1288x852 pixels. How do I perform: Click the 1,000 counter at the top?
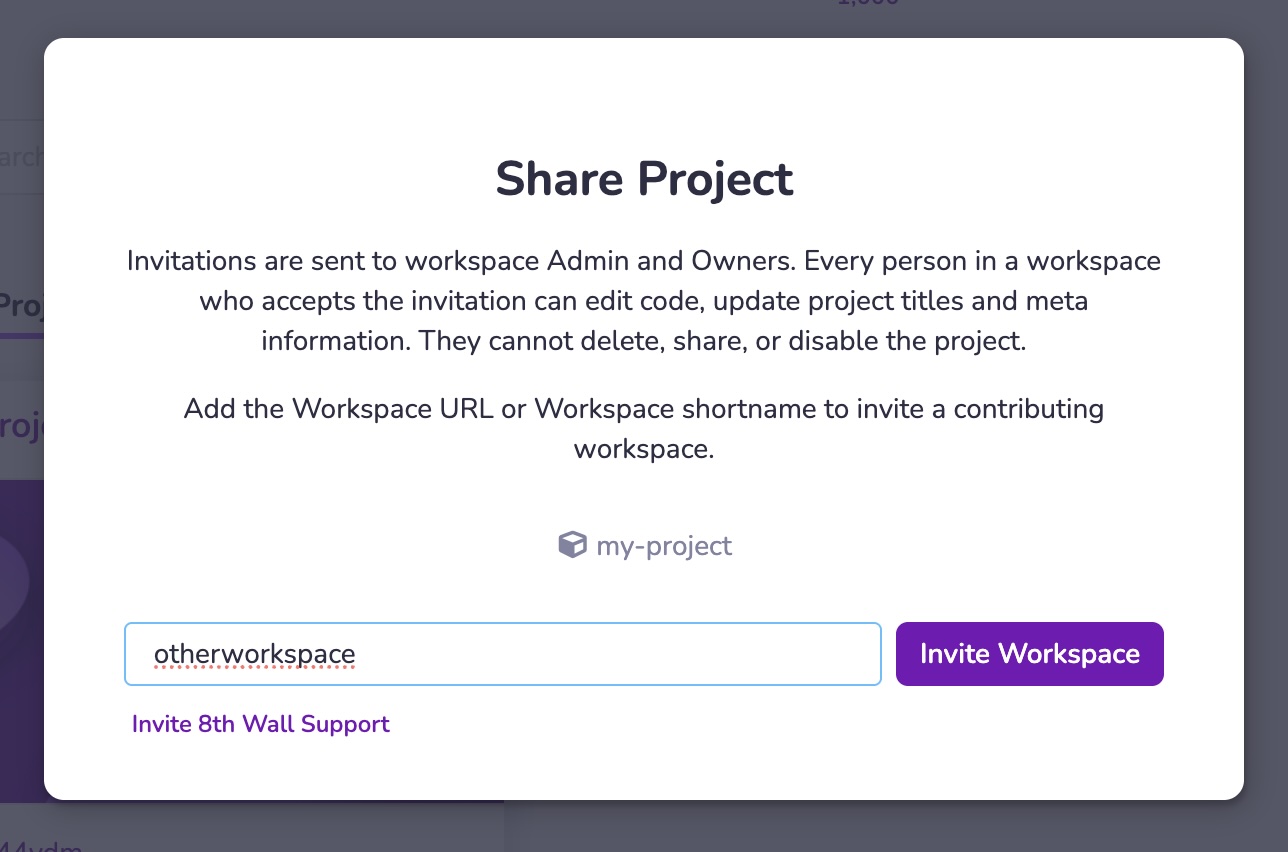[x=866, y=4]
